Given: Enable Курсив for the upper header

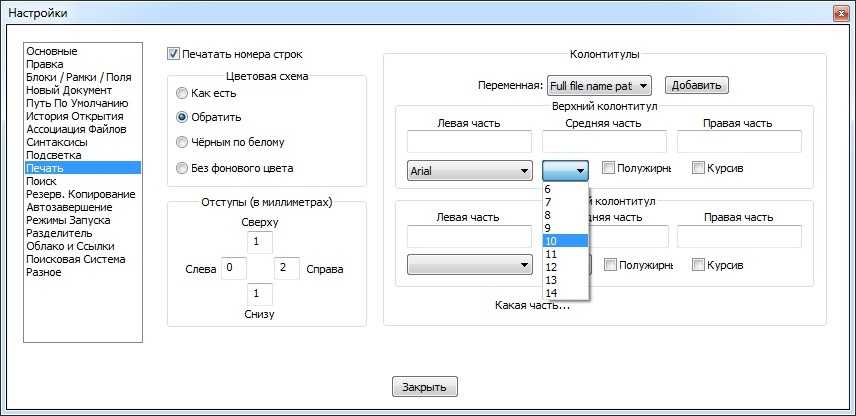Looking at the screenshot, I should 698,168.
